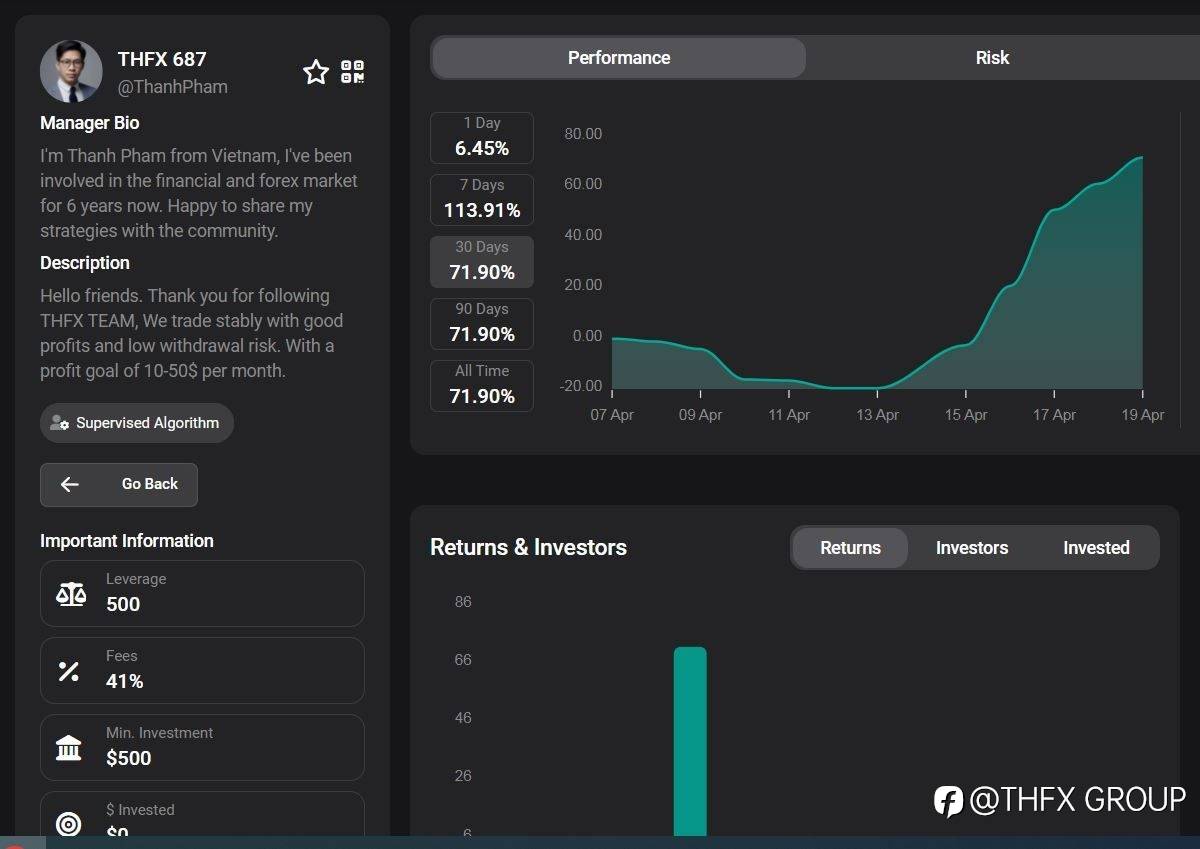
Task: Select the All Time performance period
Action: (482, 386)
